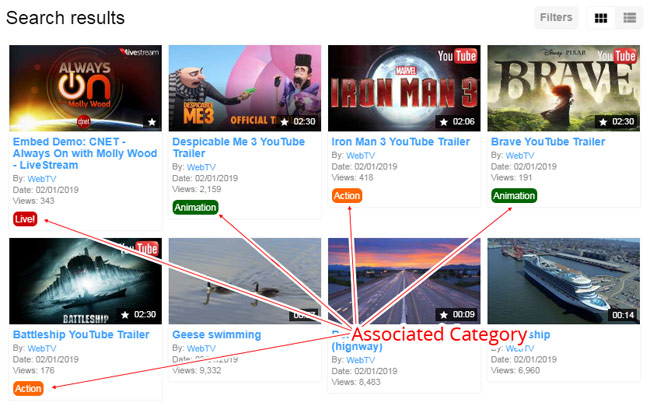Screen dimensions: 650x406
Task: Click WebTV author link under highway video
Action: pos(361,360)
